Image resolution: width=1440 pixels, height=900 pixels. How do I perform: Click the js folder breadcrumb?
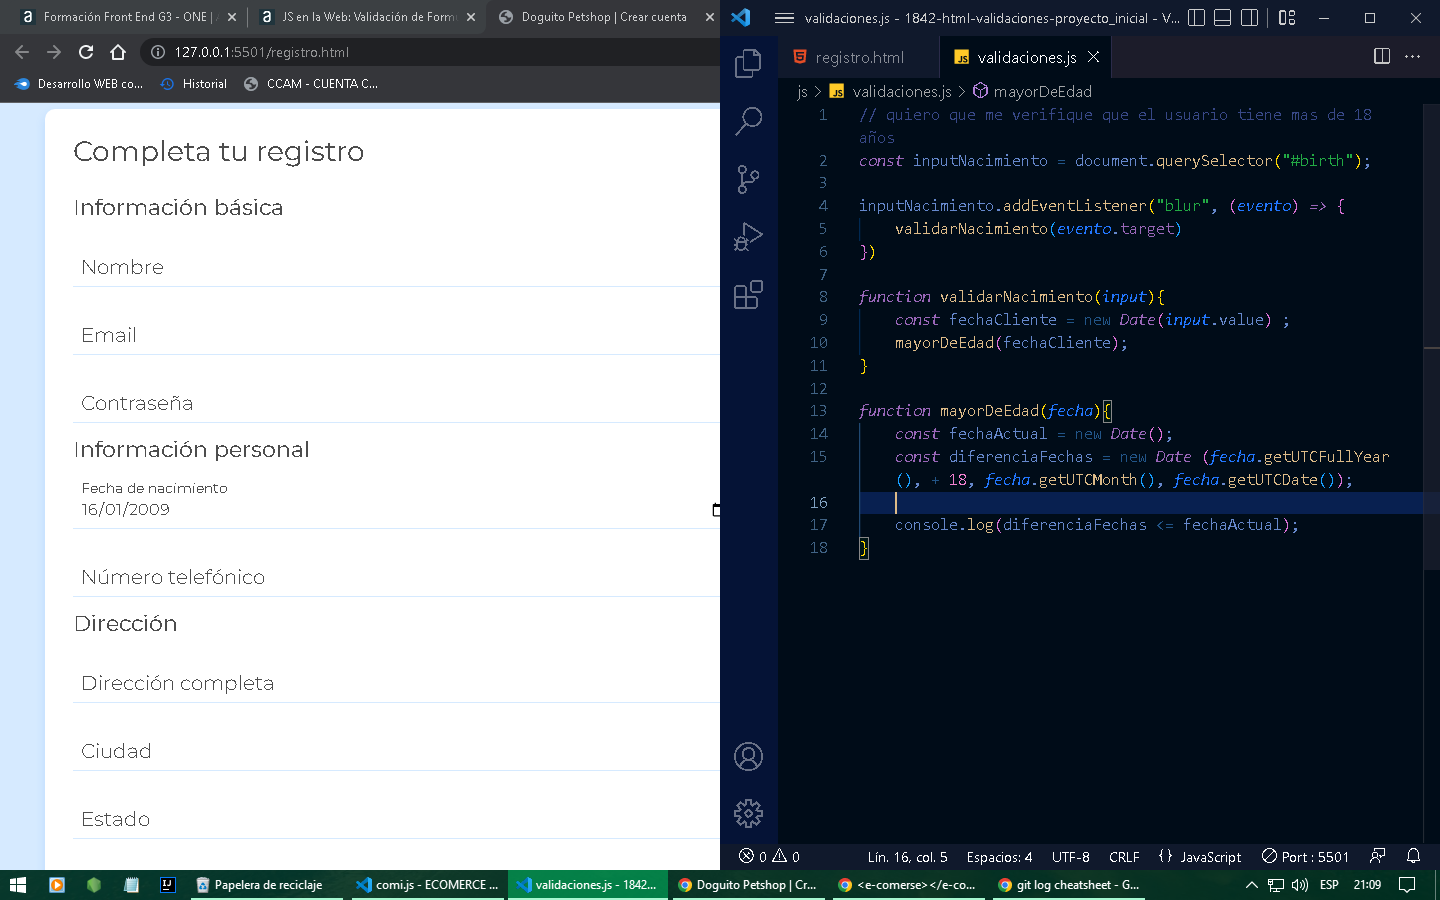click(x=802, y=92)
